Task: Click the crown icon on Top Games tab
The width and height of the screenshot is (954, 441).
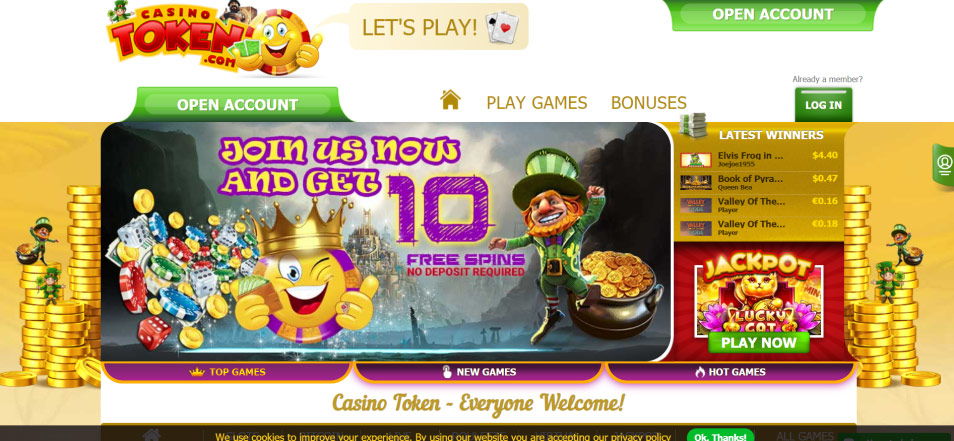Action: [197, 372]
